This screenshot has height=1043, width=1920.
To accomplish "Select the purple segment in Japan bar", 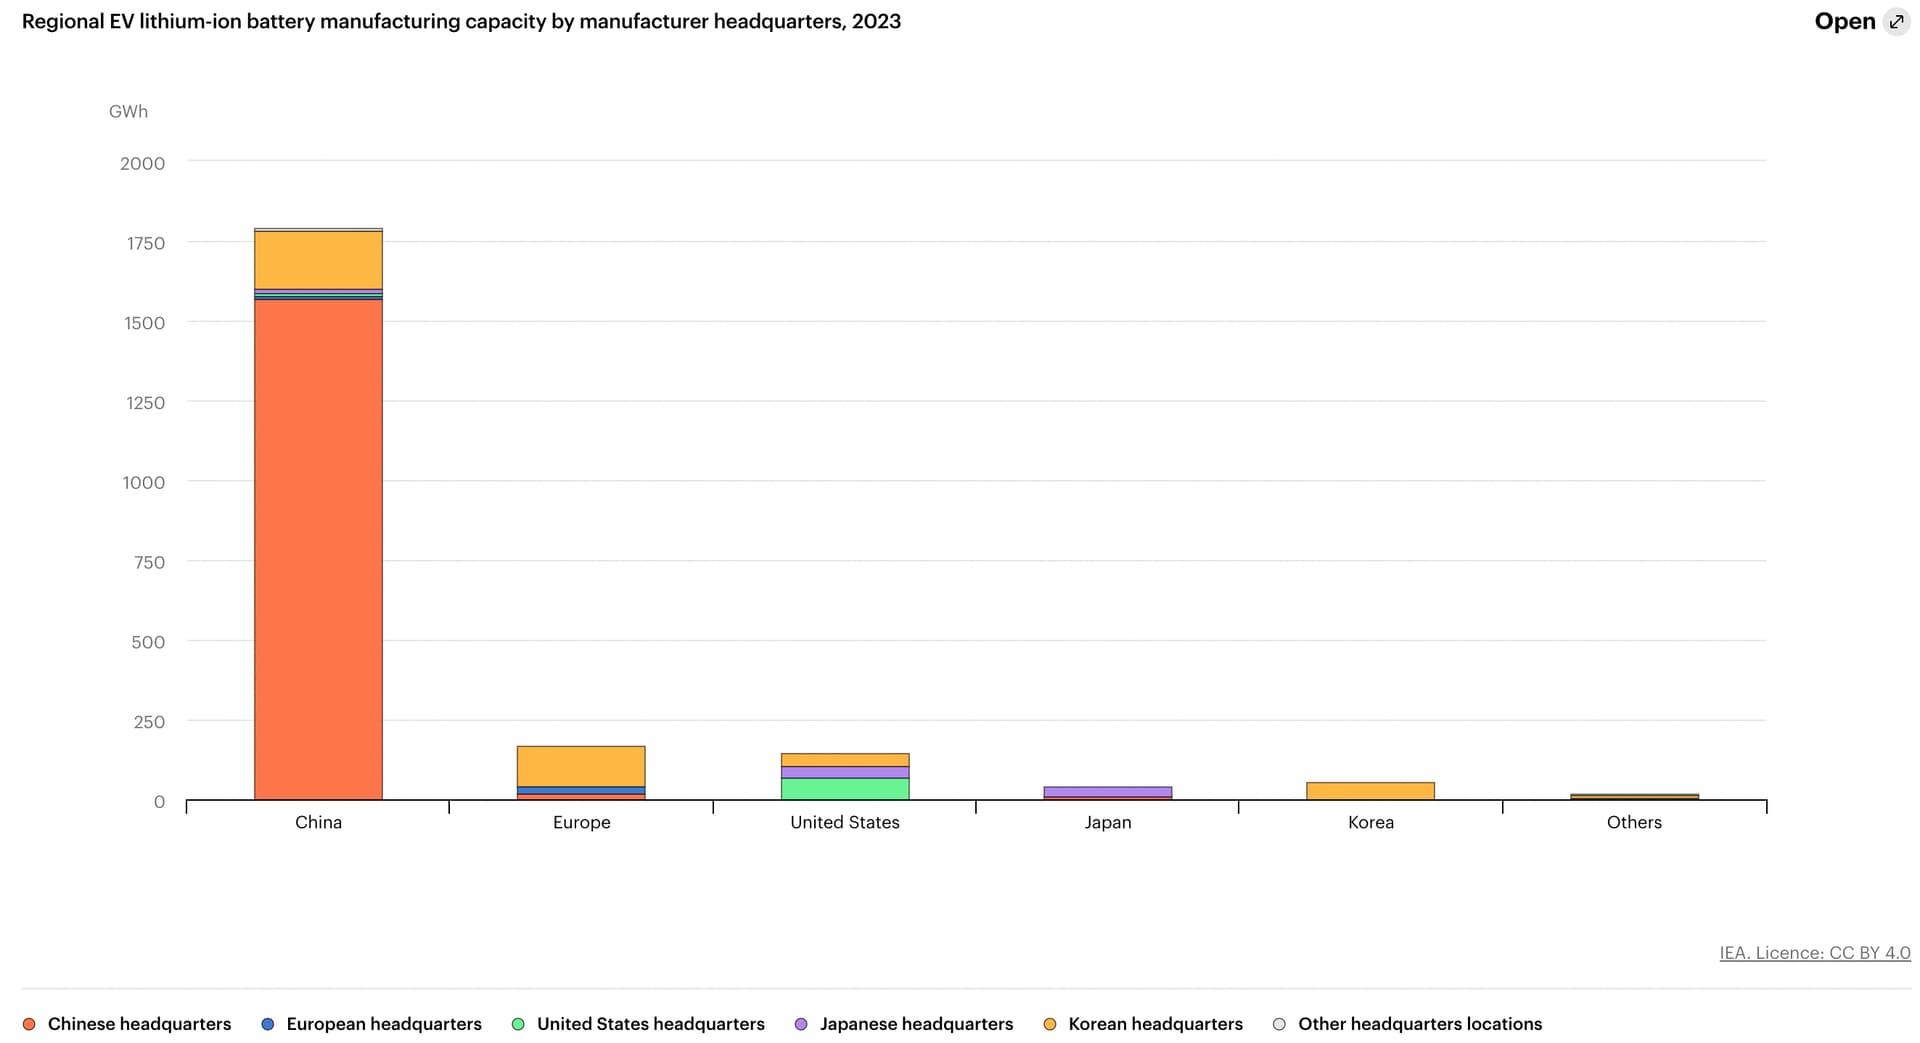I will click(x=1108, y=791).
